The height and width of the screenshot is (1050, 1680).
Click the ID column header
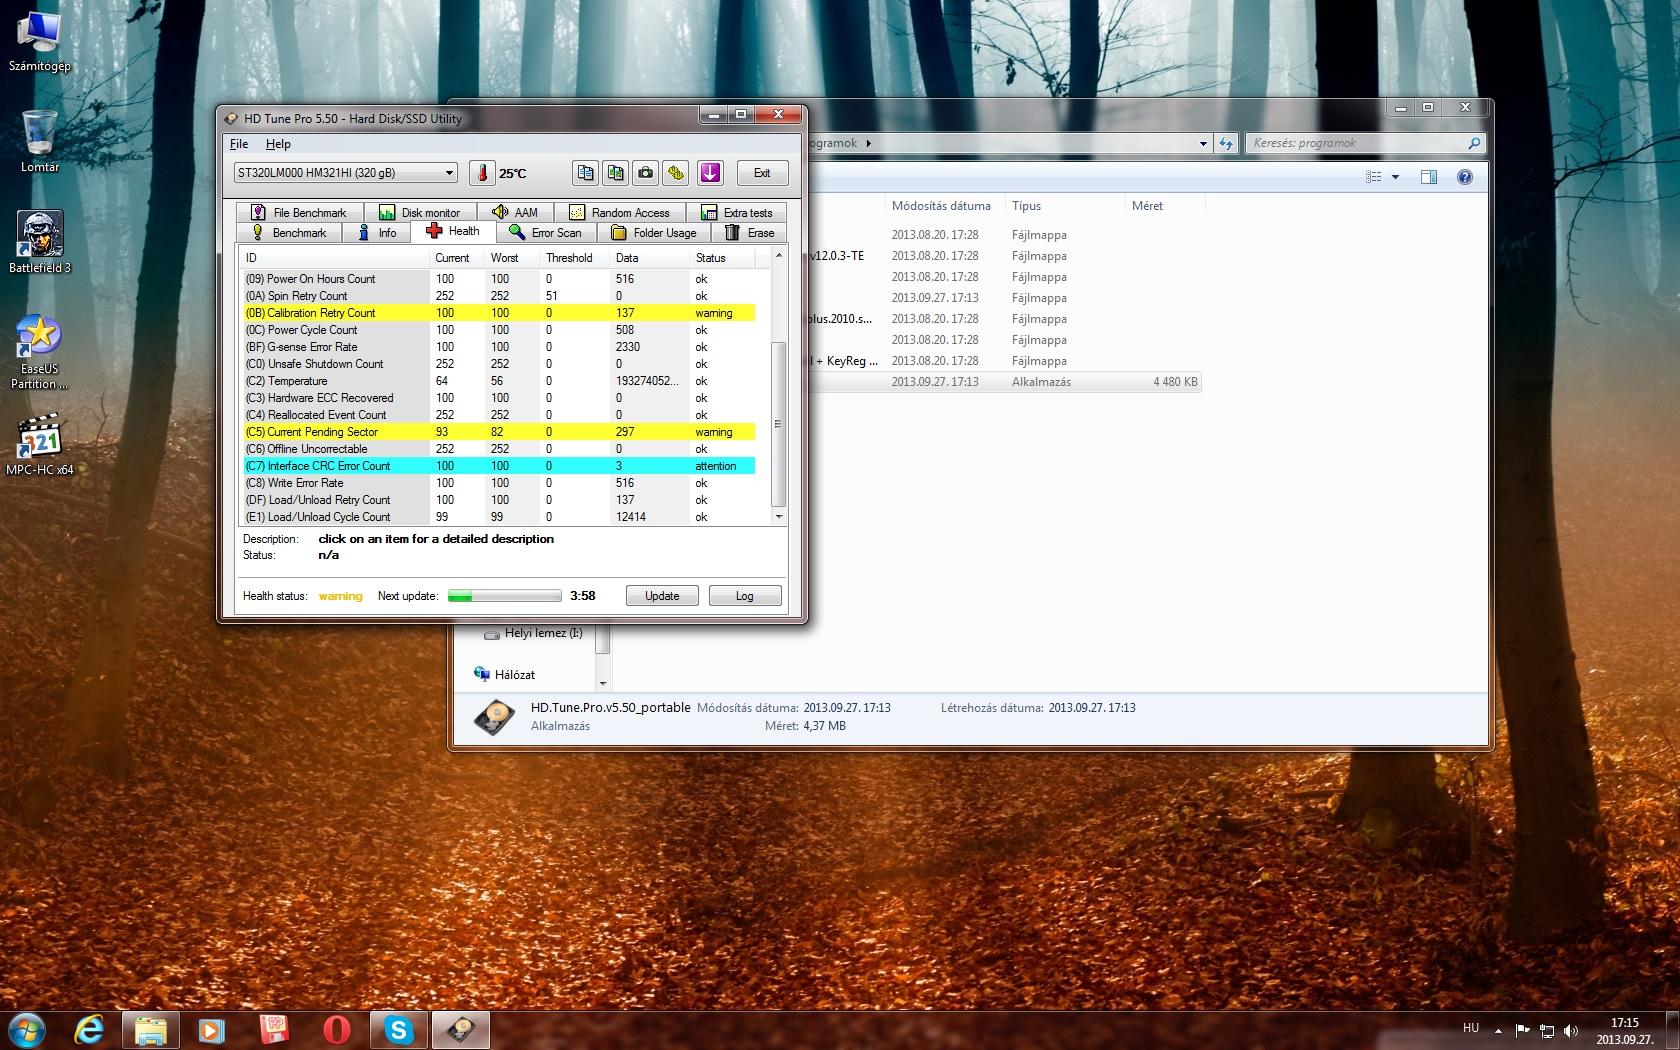click(335, 258)
